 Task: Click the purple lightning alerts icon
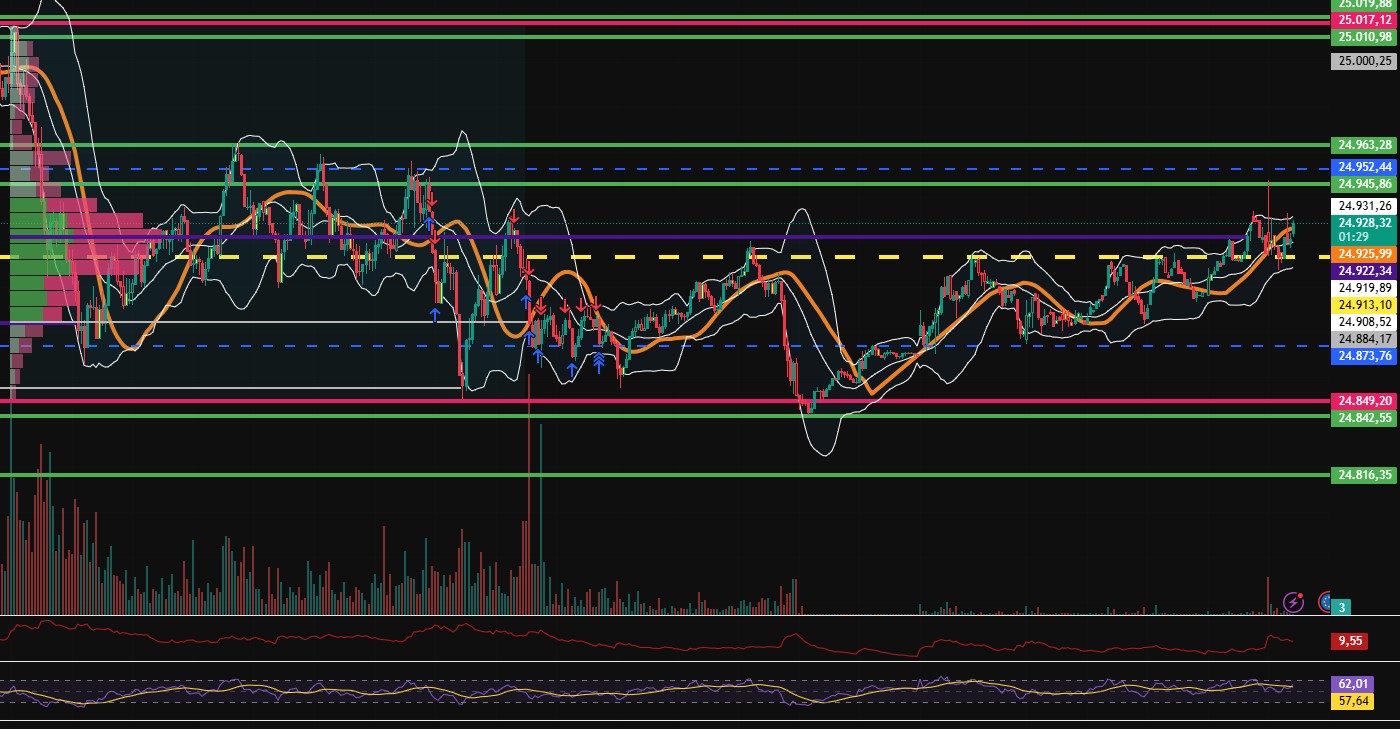point(1294,601)
